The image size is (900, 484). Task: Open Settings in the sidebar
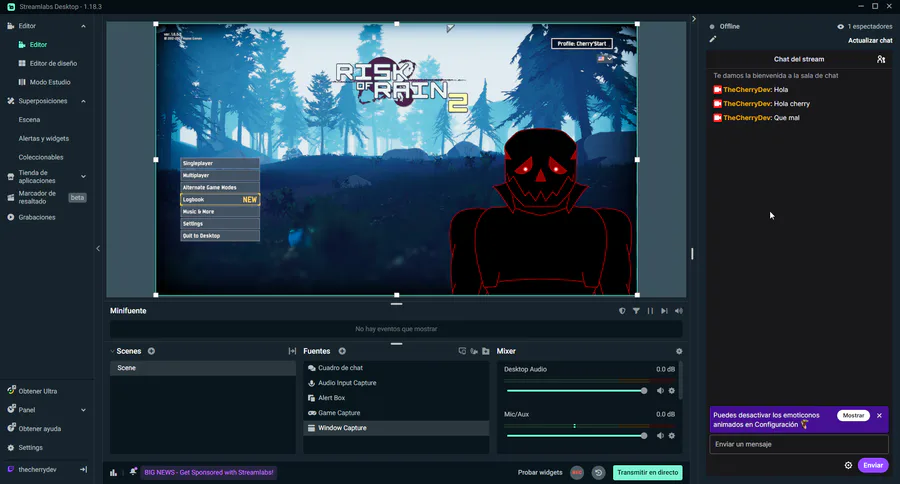(30, 448)
